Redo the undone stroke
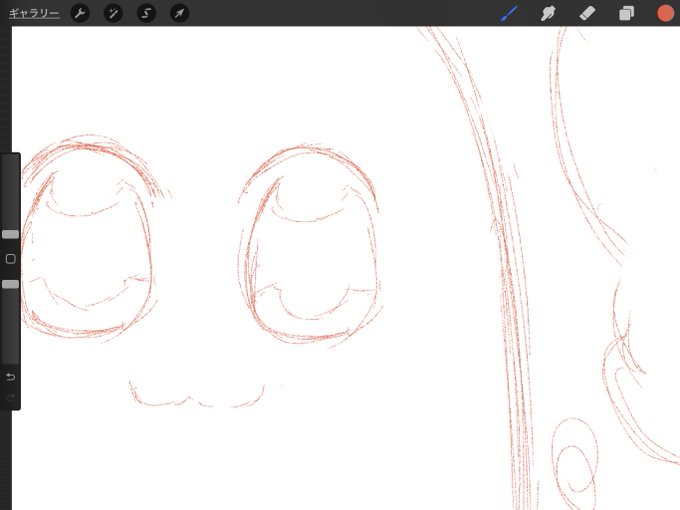 click(x=10, y=398)
